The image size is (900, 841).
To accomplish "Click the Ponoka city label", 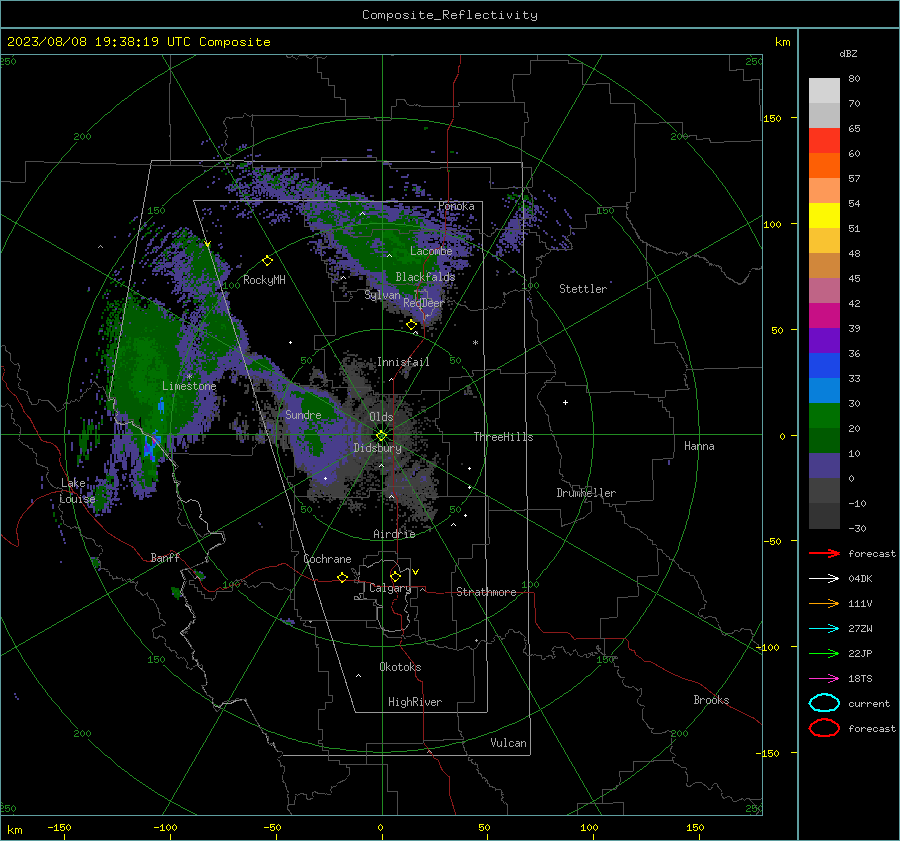I will (456, 206).
